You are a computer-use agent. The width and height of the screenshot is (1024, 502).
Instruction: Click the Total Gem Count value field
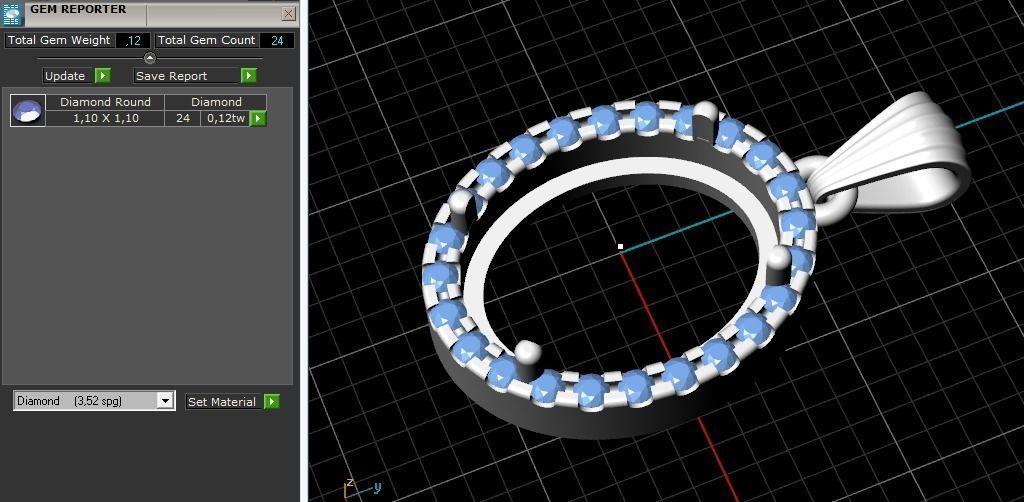point(277,40)
